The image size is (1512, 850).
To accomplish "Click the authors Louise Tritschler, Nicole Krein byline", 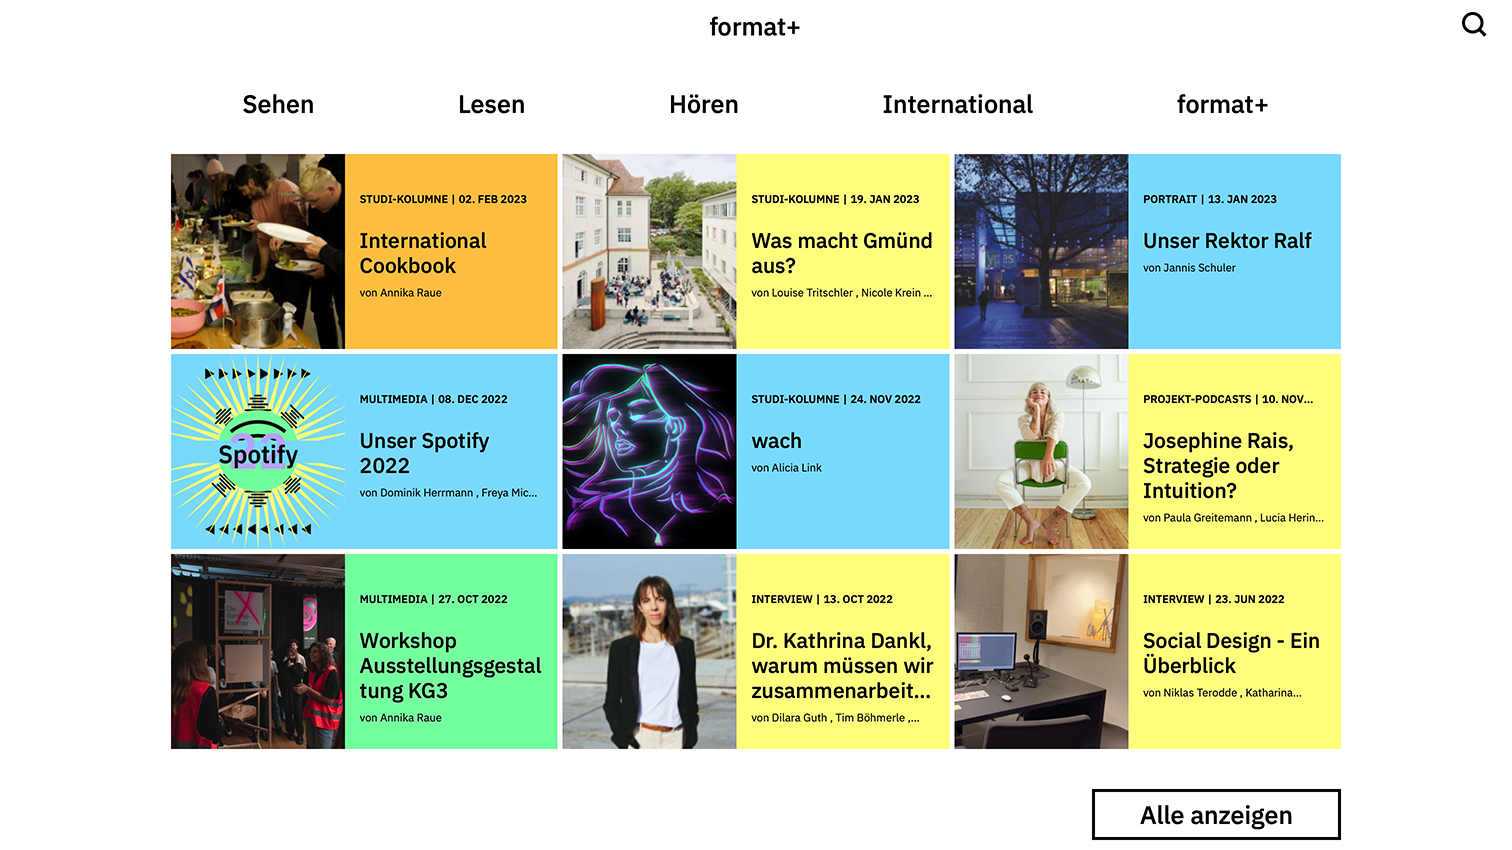I will (841, 293).
